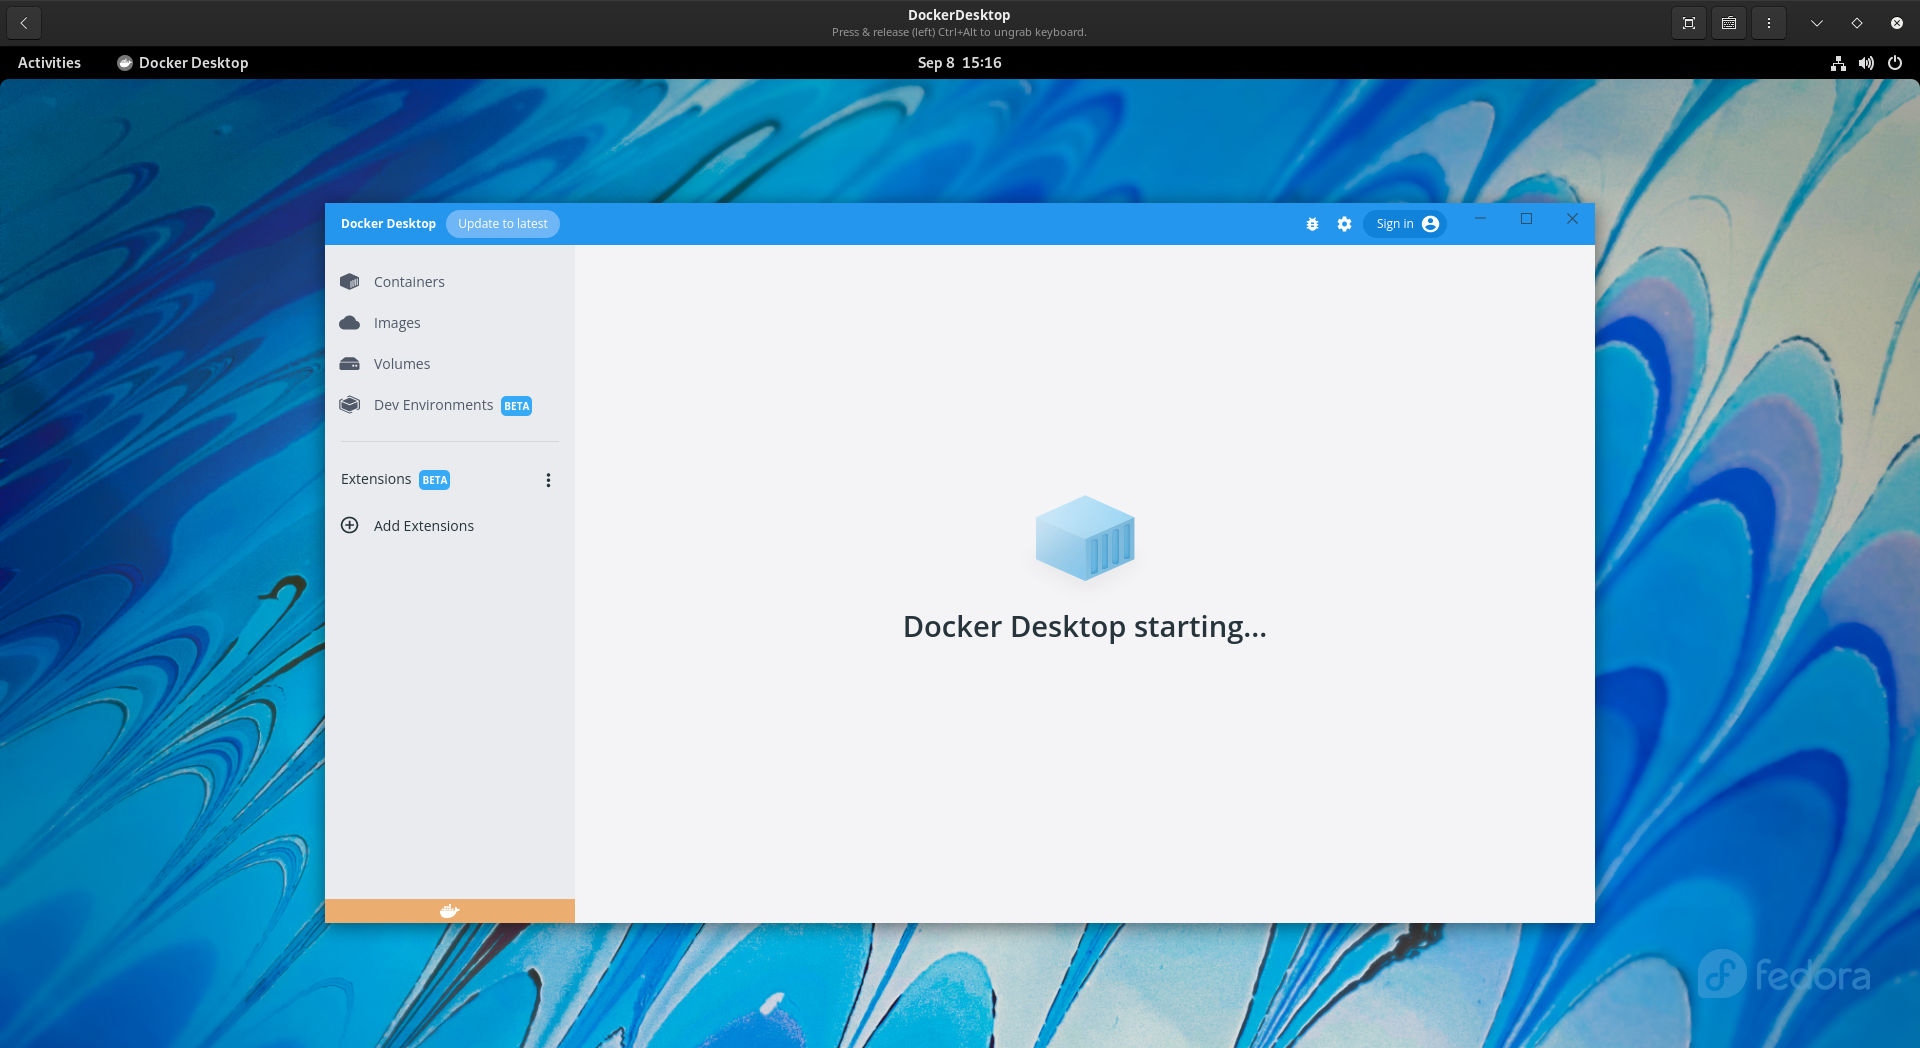Close the Docker Desktop window
Image resolution: width=1920 pixels, height=1048 pixels.
(1572, 218)
